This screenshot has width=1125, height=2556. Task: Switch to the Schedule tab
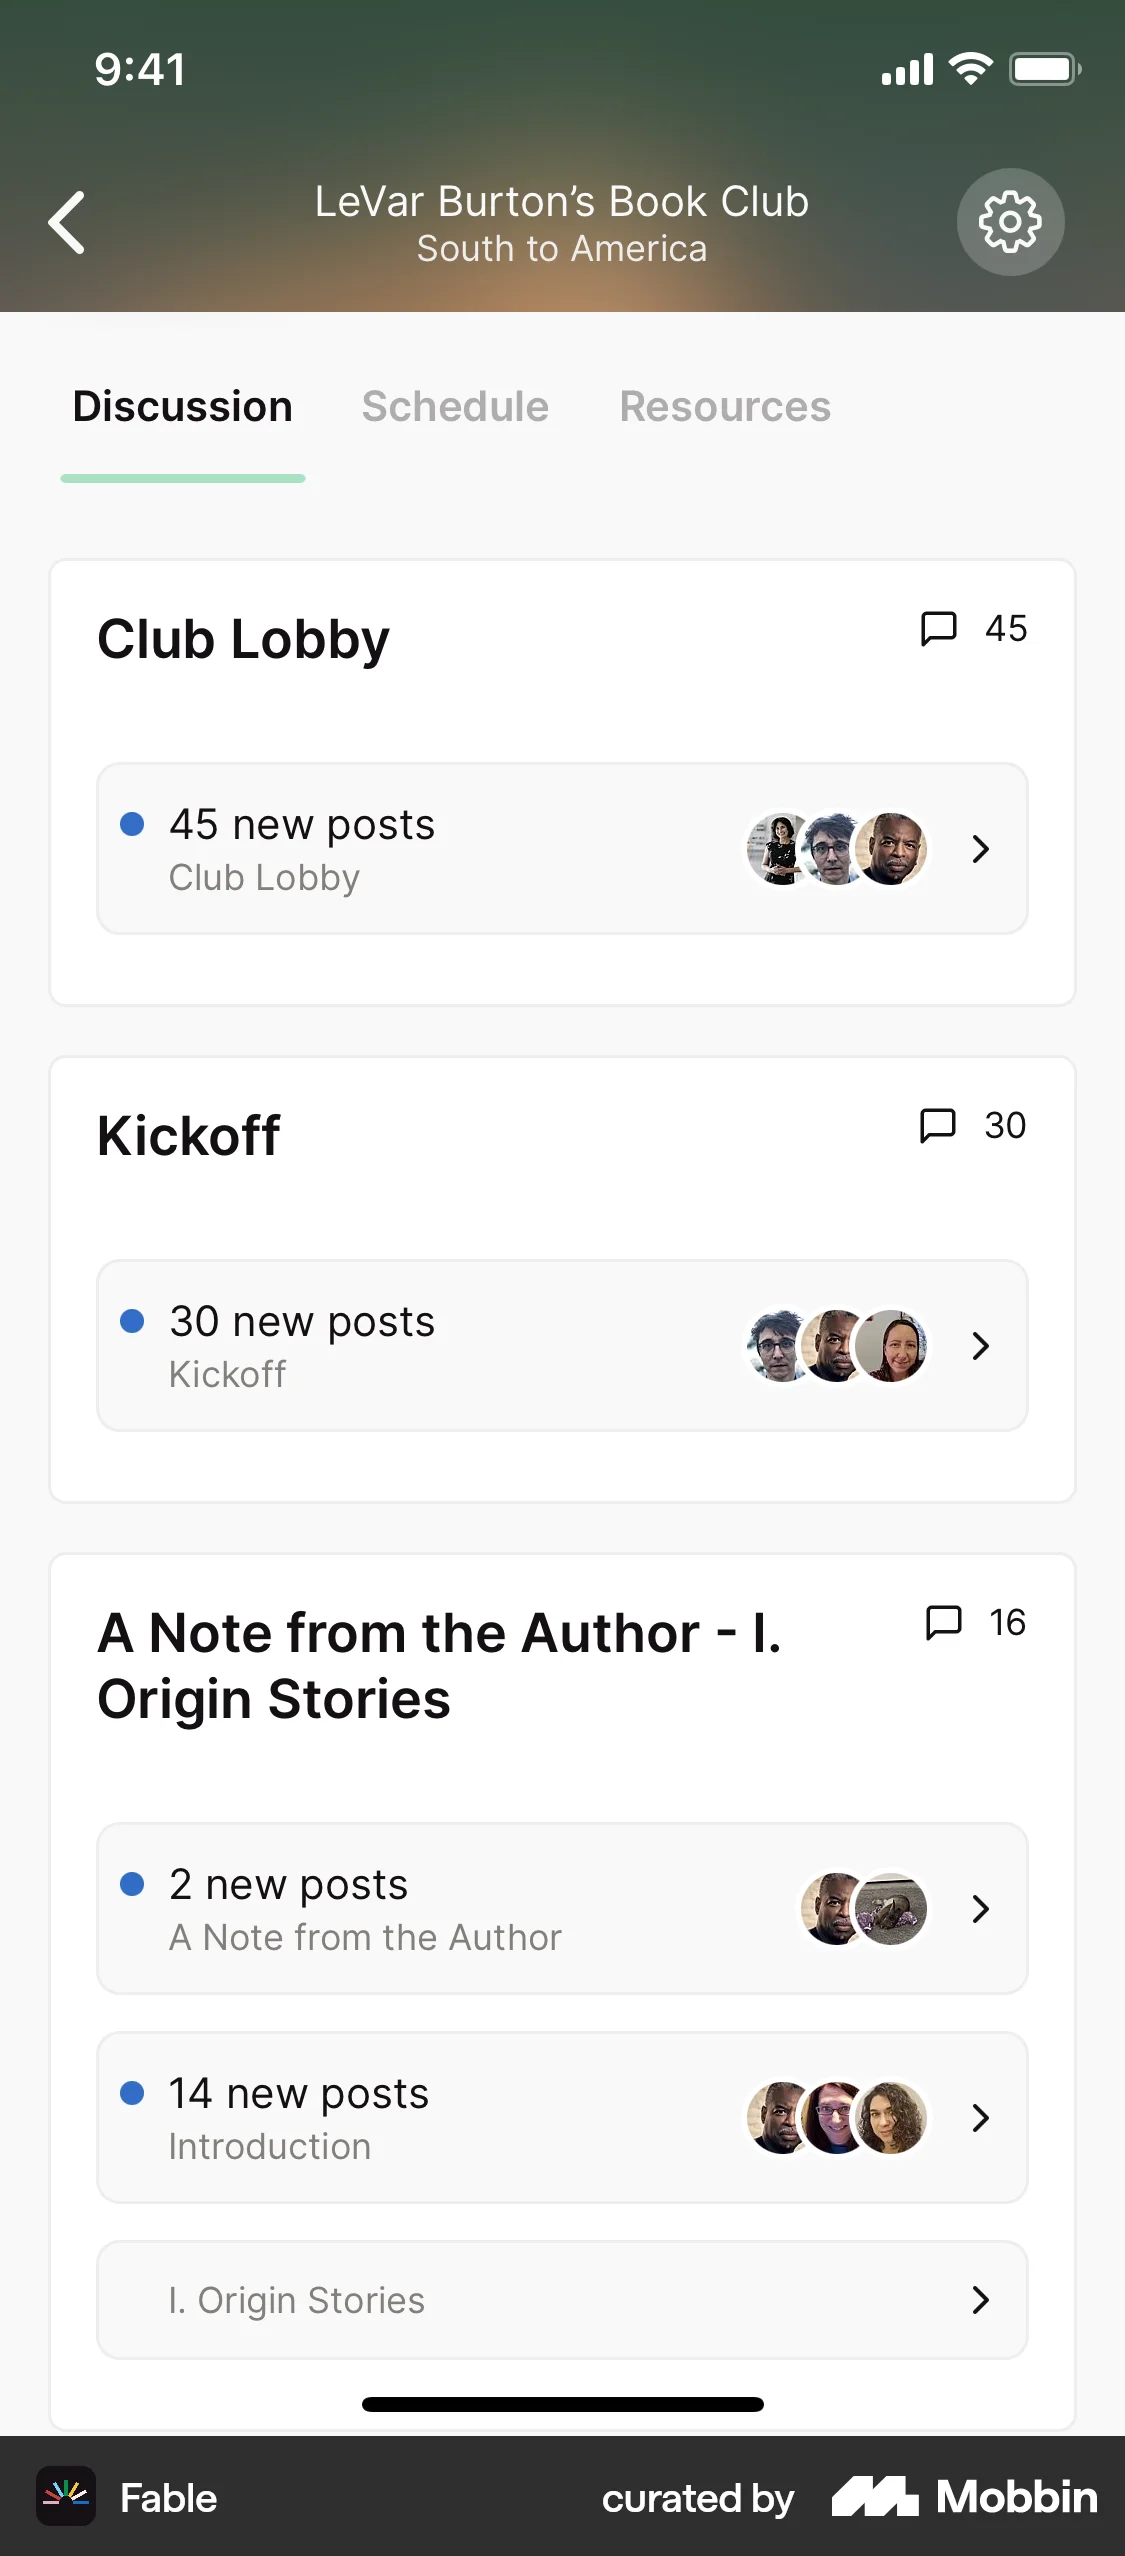pos(455,407)
